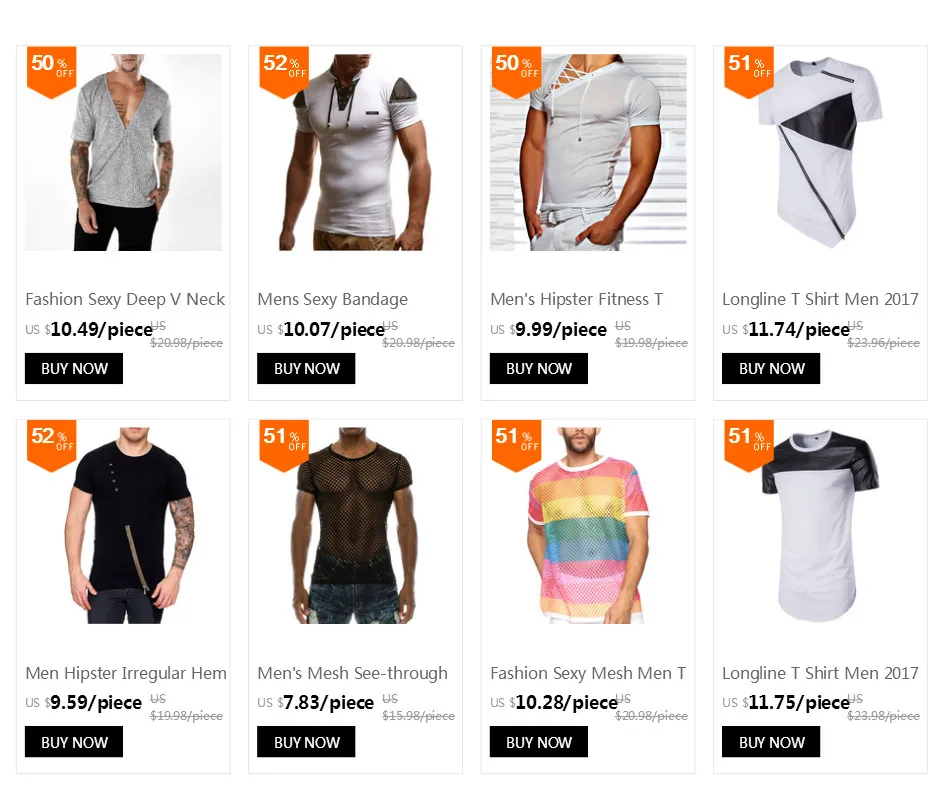Screen dimensions: 943x797
Task: Open the gray deep V neck shirt photo
Action: 123,152
